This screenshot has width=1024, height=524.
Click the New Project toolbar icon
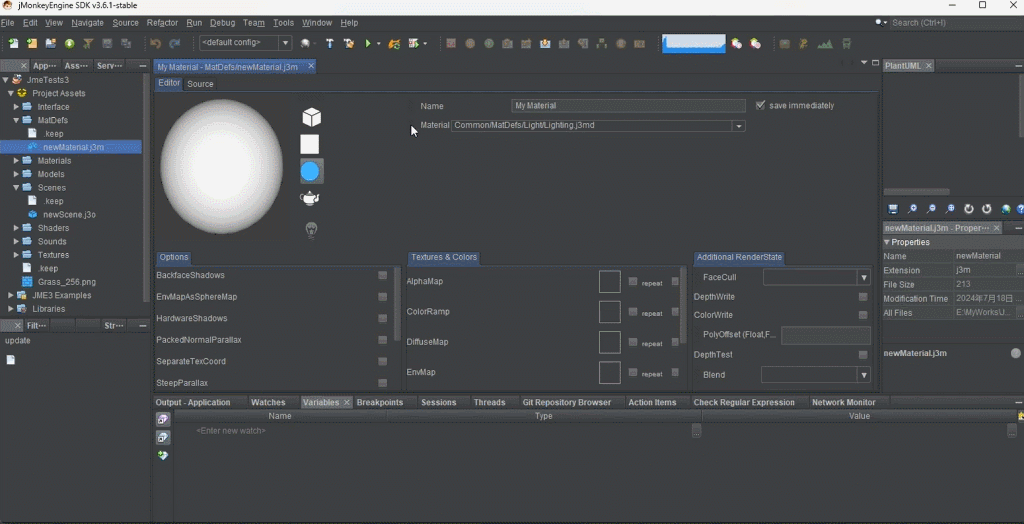32,44
